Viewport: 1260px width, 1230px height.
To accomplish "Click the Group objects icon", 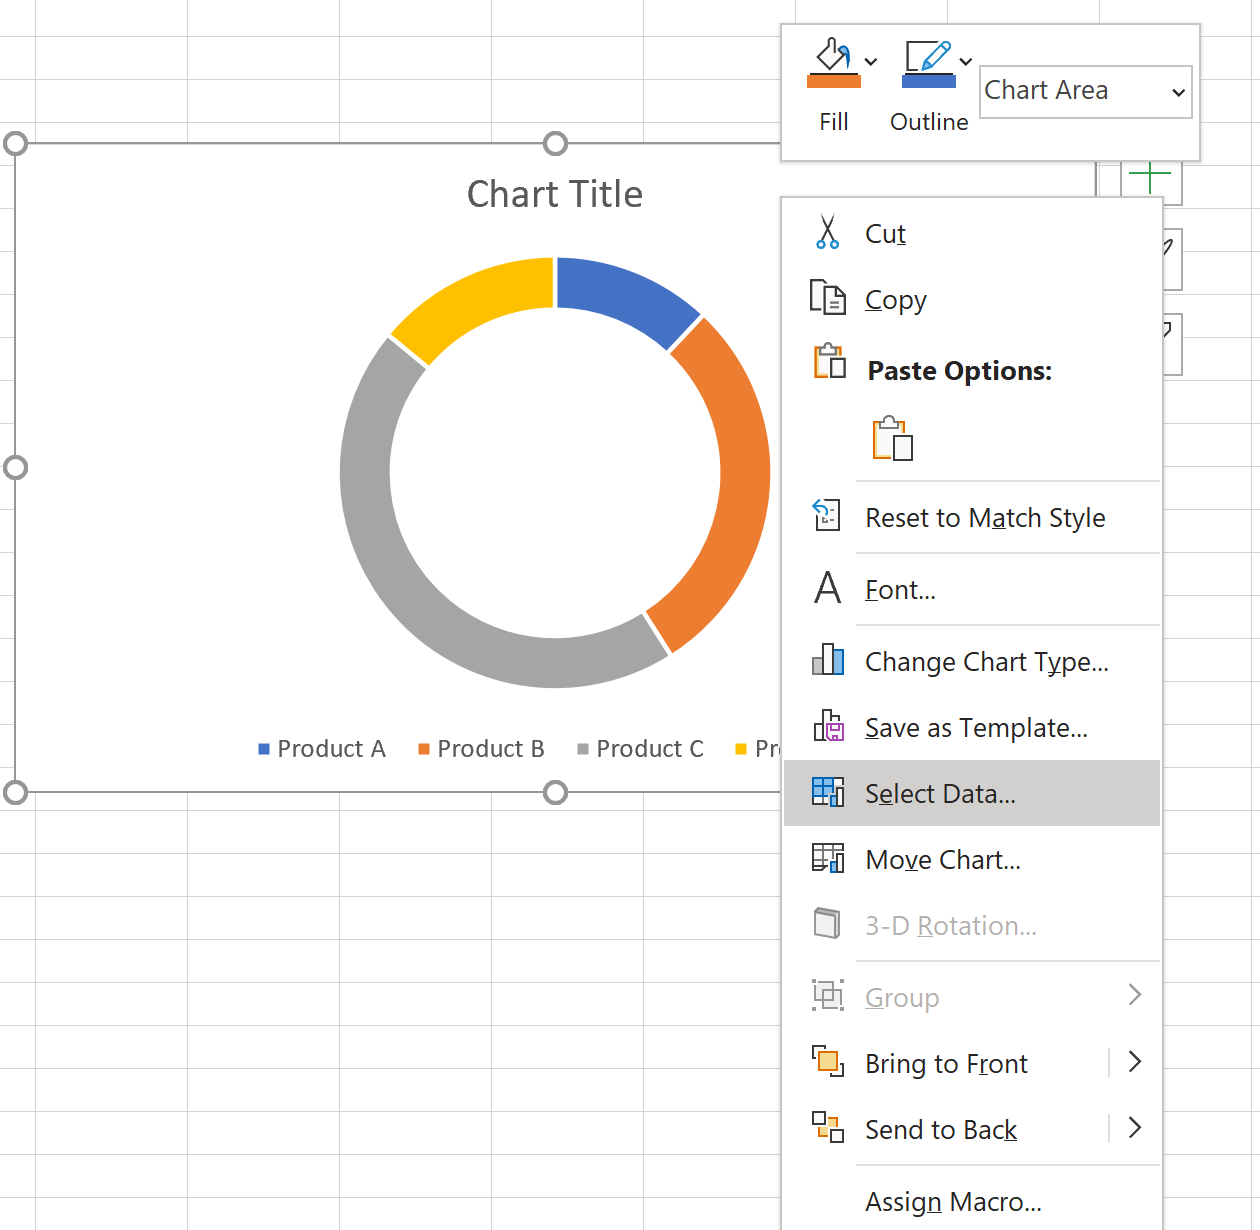I will (x=828, y=996).
